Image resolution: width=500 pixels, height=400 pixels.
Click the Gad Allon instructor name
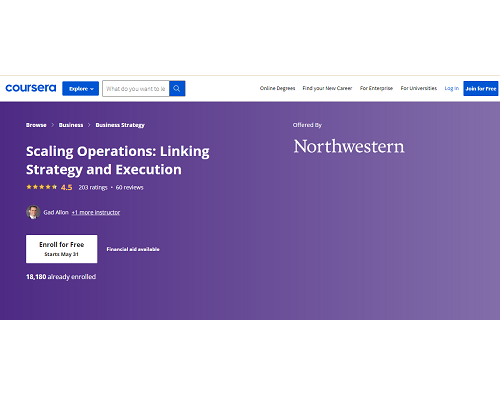[56, 212]
